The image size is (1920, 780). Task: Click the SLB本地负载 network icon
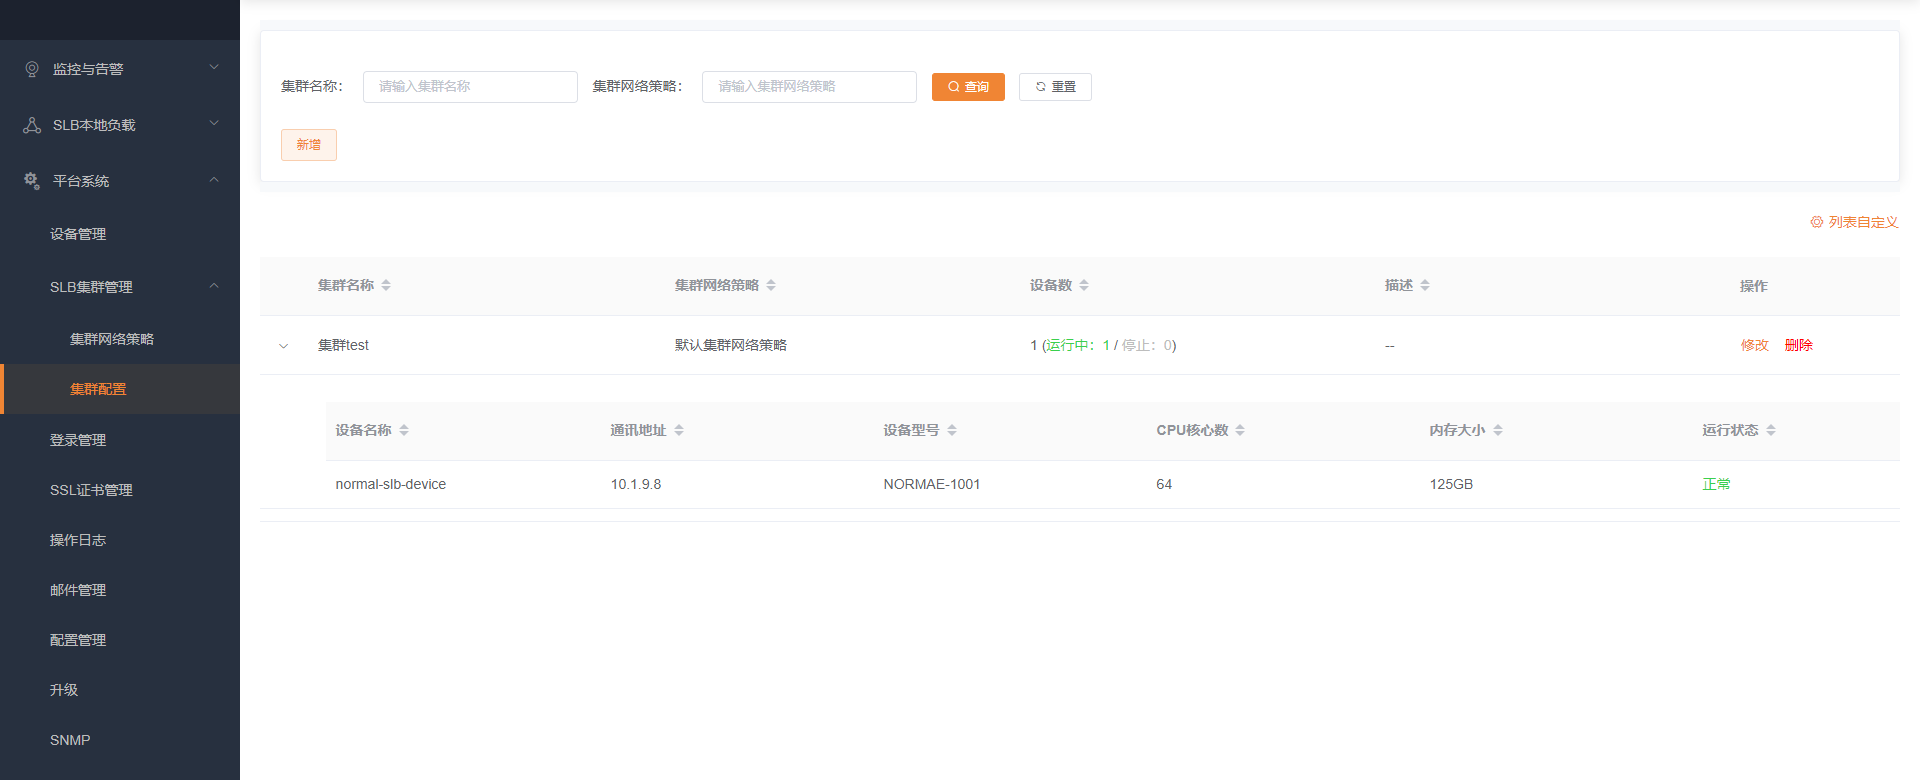tap(32, 125)
